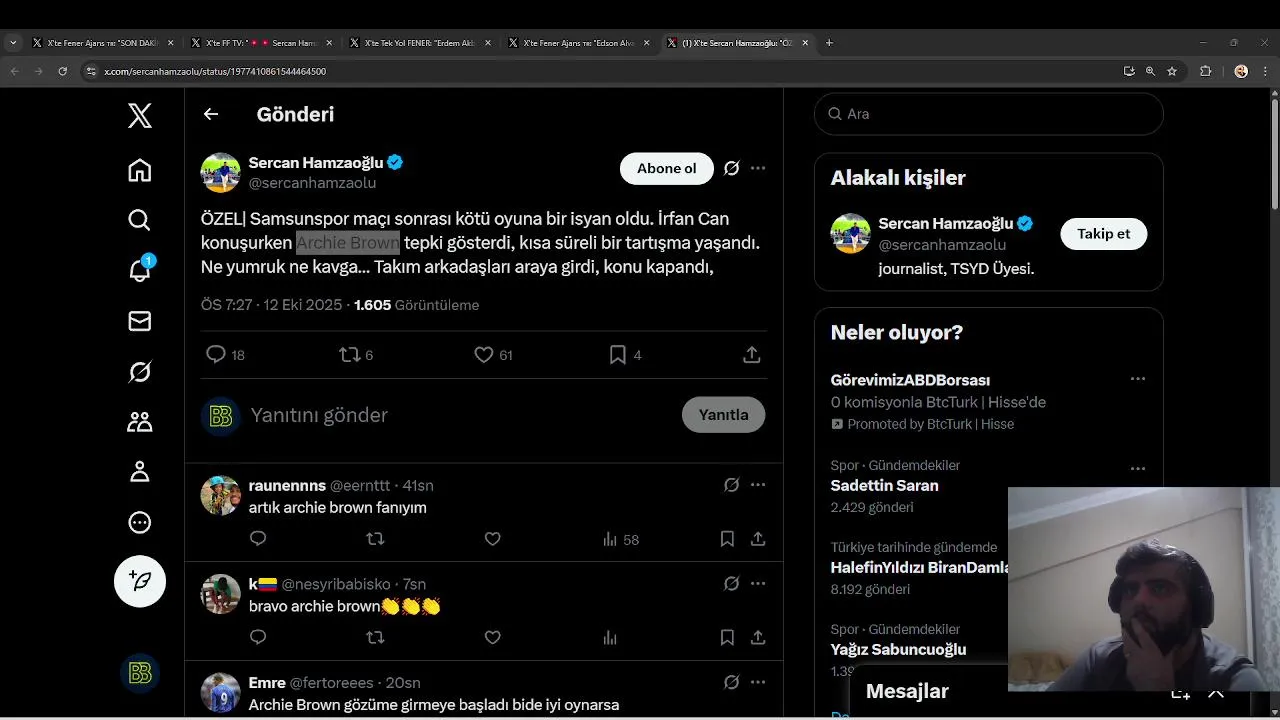This screenshot has height=720, width=1280.
Task: Open account avatar at sidebar bottom
Action: pyautogui.click(x=140, y=674)
